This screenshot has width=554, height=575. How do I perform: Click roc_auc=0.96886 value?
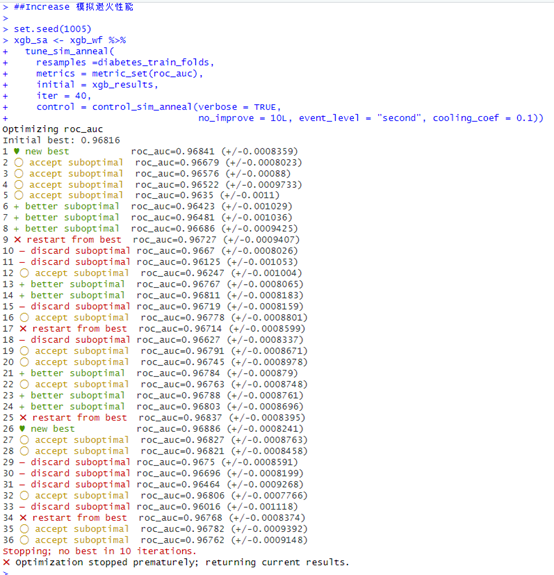[178, 429]
